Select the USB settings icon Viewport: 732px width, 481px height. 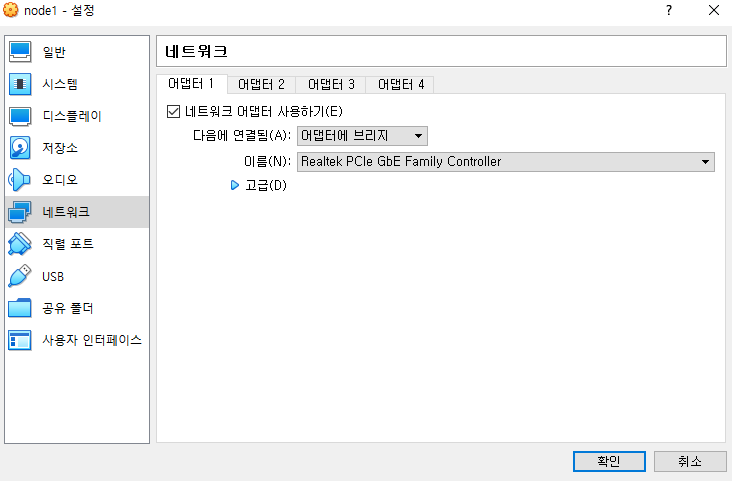pyautogui.click(x=21, y=276)
